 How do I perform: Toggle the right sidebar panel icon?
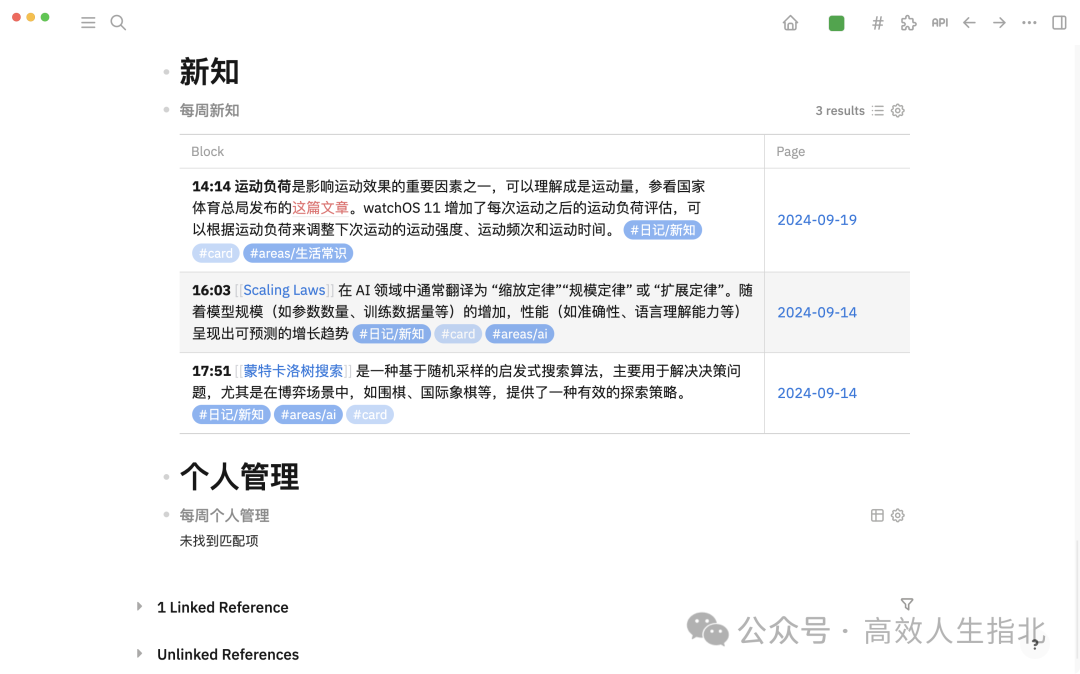click(1059, 22)
